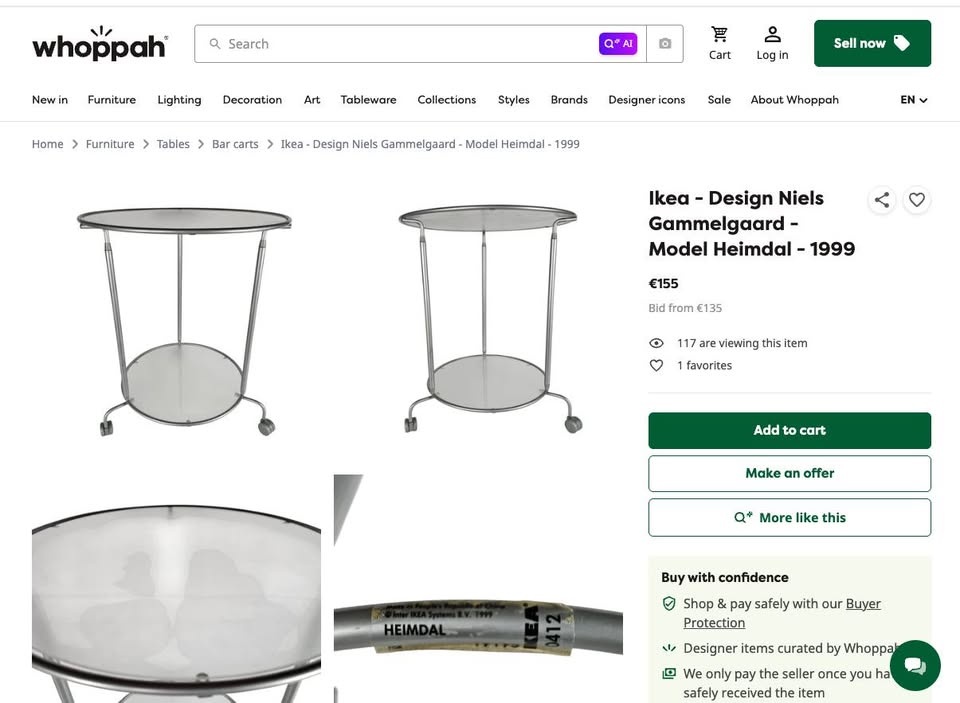The width and height of the screenshot is (960, 703).
Task: Click the eye icon next to viewer count
Action: click(x=656, y=342)
